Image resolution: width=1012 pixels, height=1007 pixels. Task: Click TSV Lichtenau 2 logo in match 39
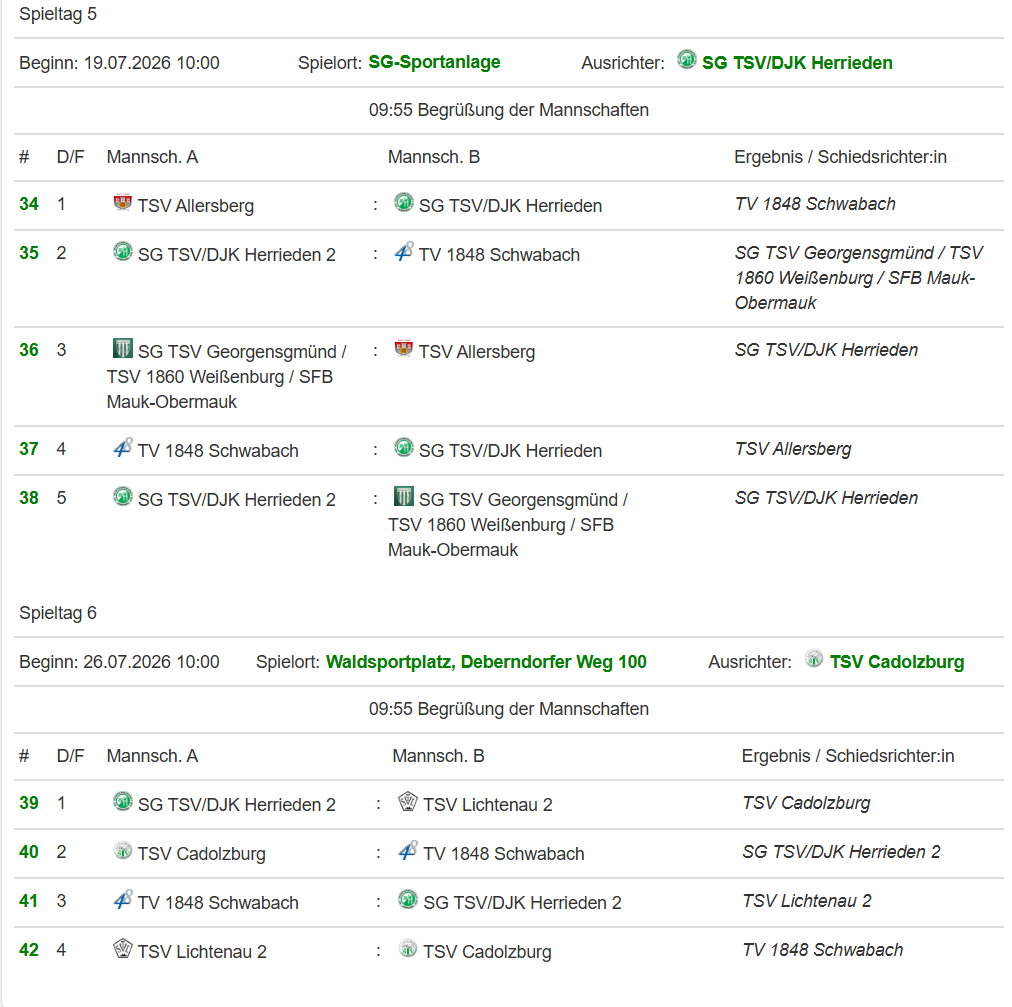tap(408, 802)
